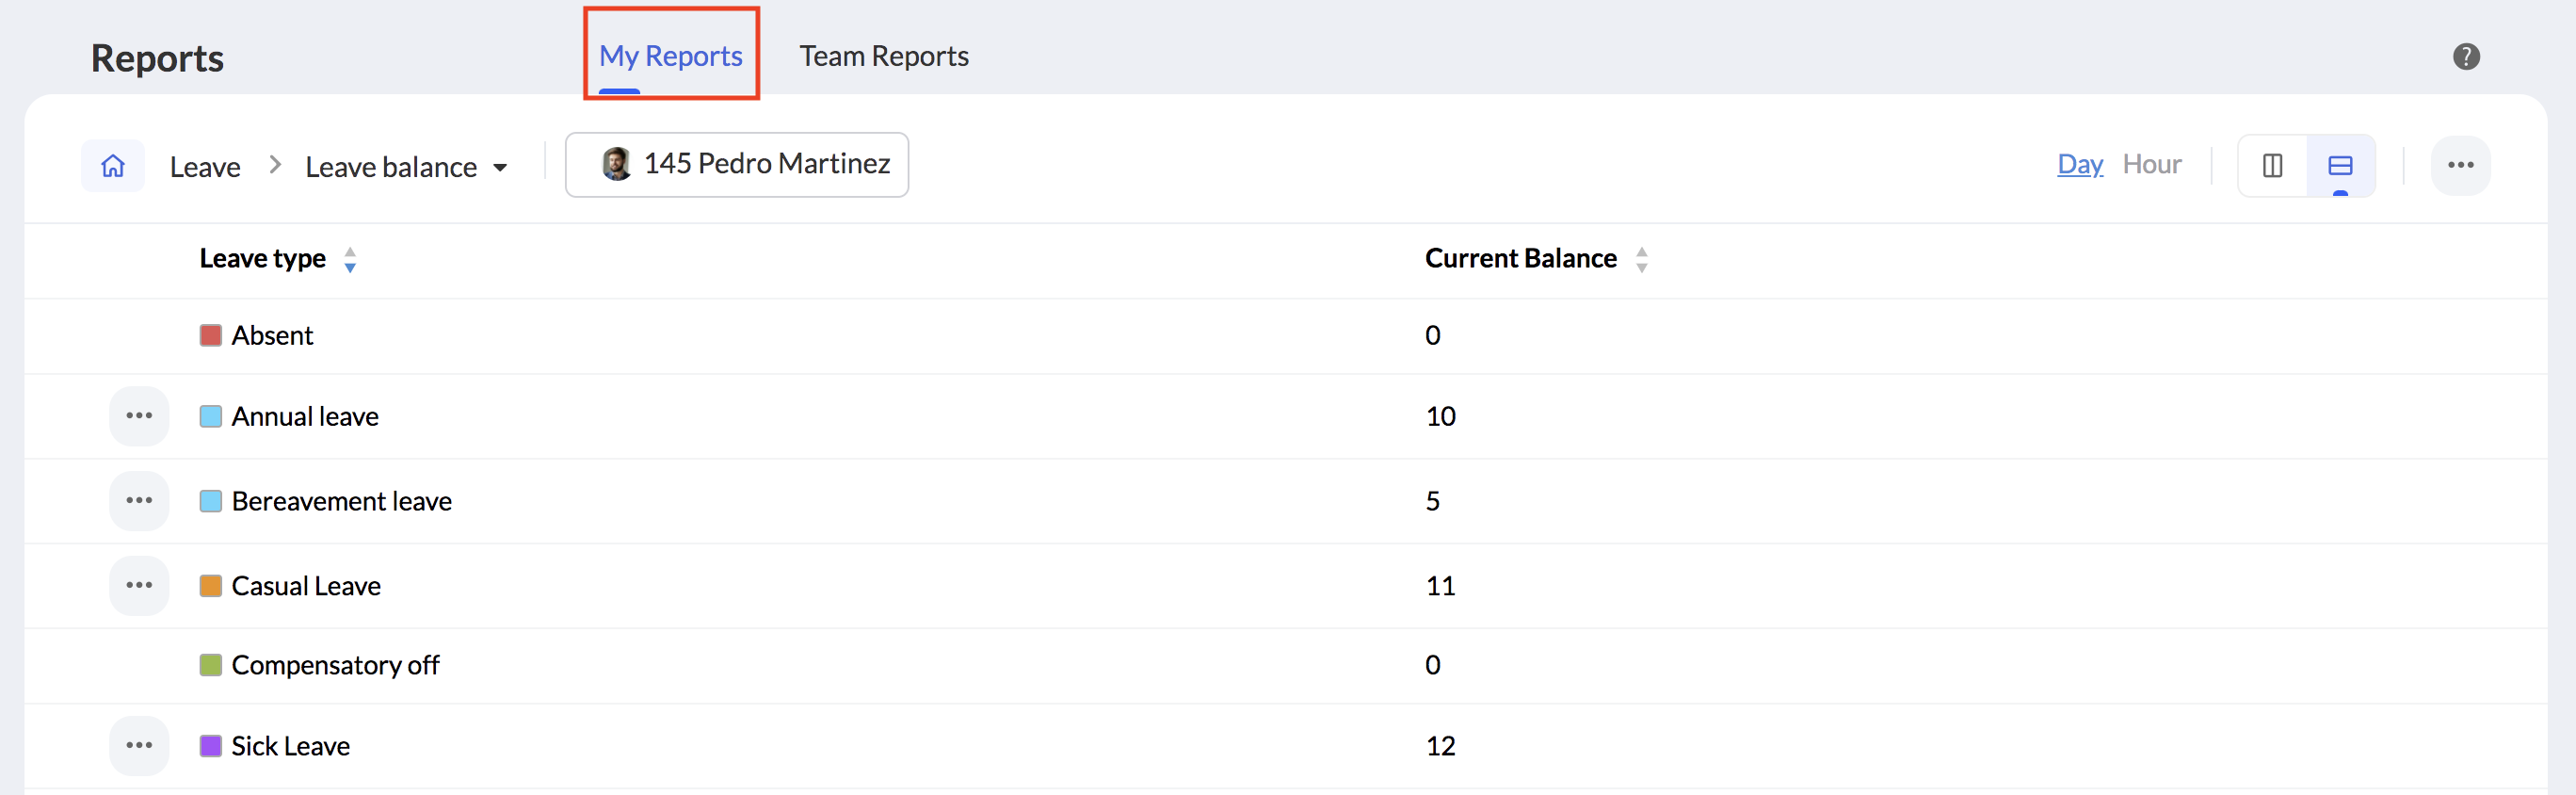Click Pedro Martinez's avatar photo

(616, 164)
